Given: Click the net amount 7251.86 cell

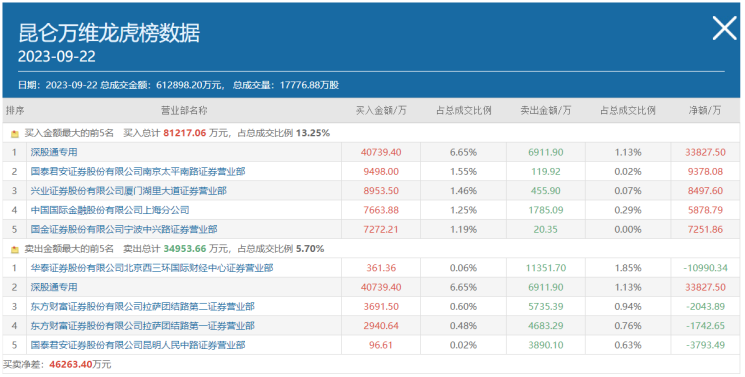Looking at the screenshot, I should [x=705, y=229].
